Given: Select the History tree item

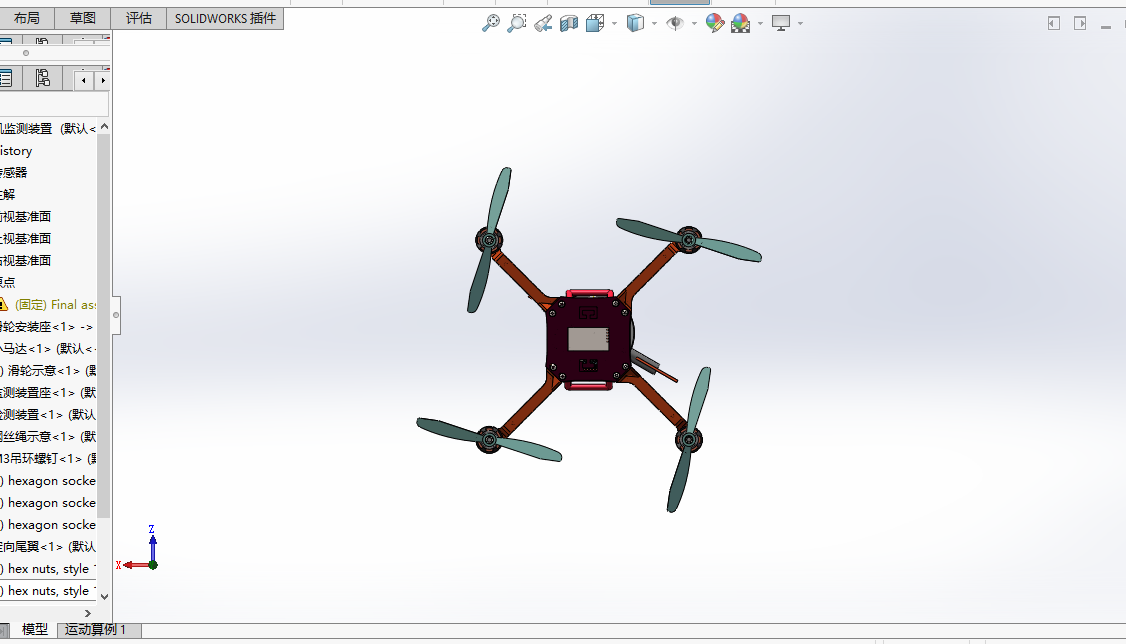Looking at the screenshot, I should (x=17, y=151).
